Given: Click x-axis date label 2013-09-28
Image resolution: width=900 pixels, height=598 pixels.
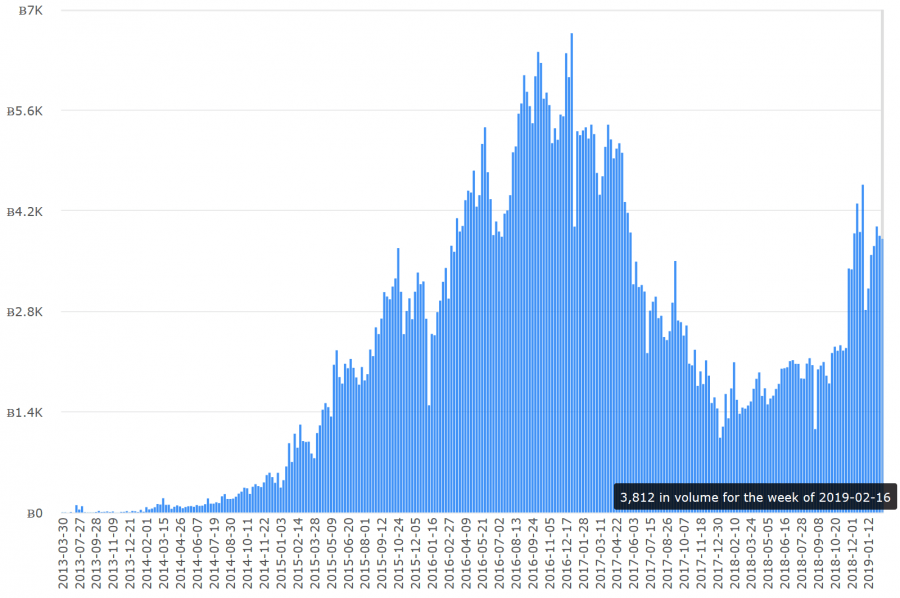Looking at the screenshot, I should (x=97, y=553).
